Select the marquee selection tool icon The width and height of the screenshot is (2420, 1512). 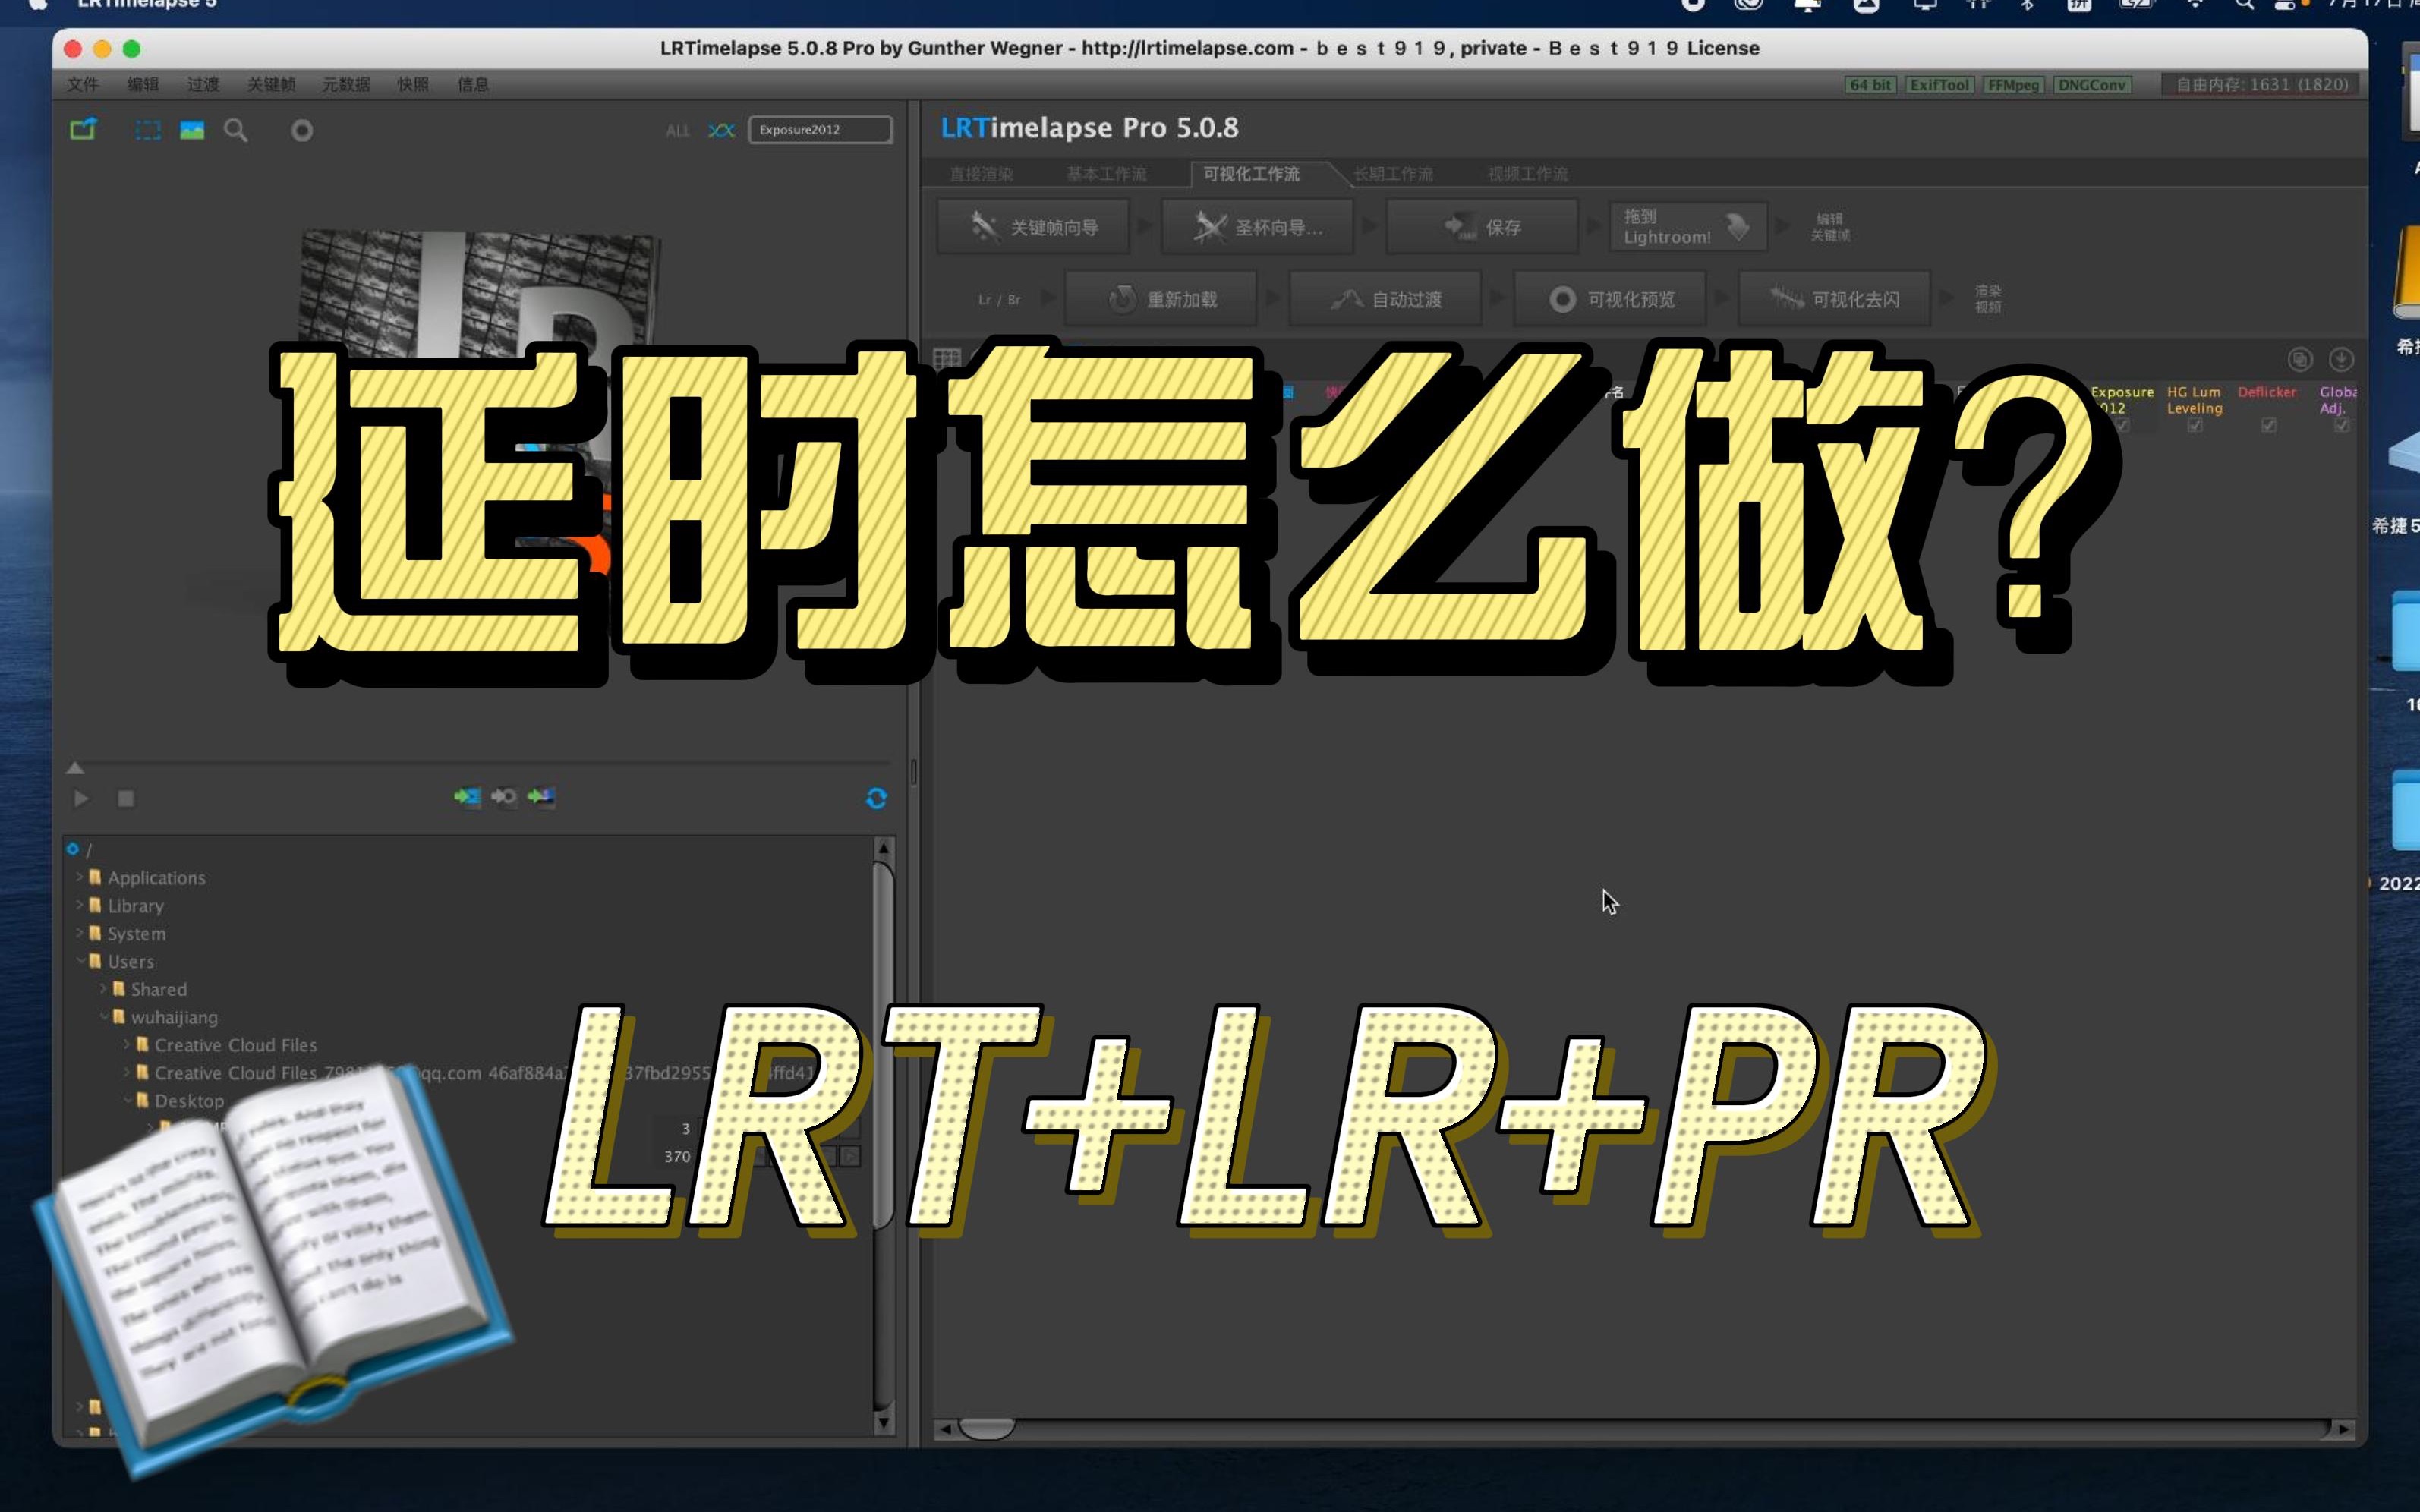[147, 130]
